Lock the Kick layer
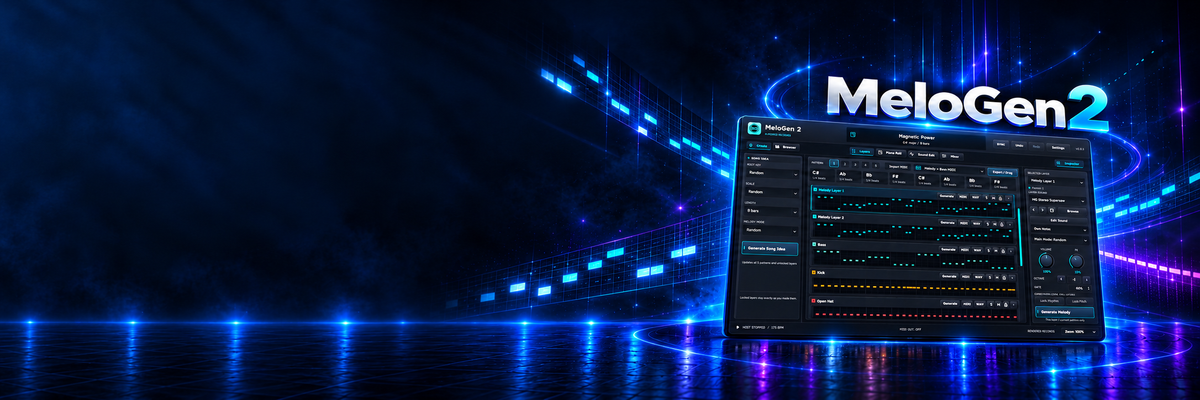This screenshot has width=1200, height=400. tap(1004, 277)
